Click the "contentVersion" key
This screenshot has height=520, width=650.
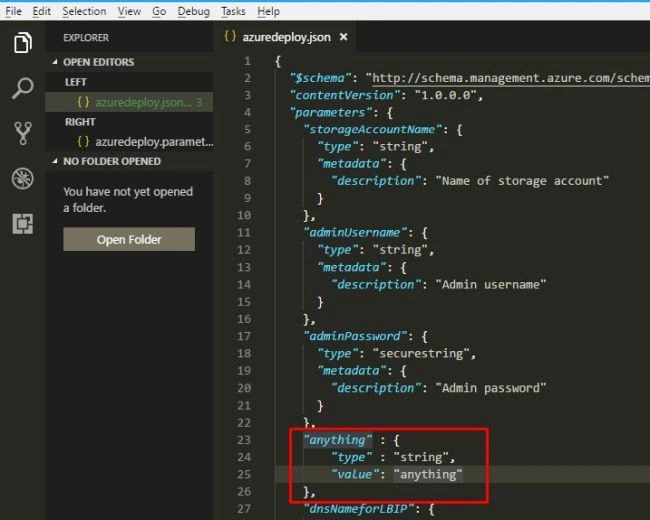(x=344, y=95)
